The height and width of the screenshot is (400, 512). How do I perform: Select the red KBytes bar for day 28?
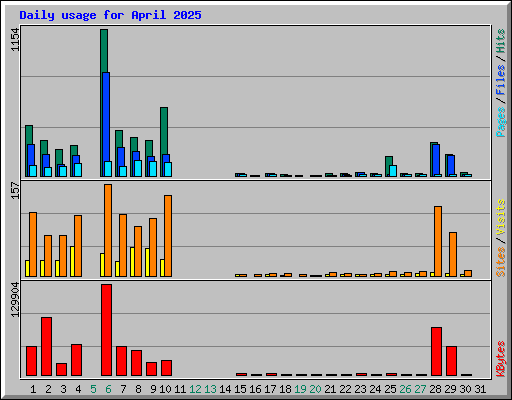pyautogui.click(x=436, y=351)
